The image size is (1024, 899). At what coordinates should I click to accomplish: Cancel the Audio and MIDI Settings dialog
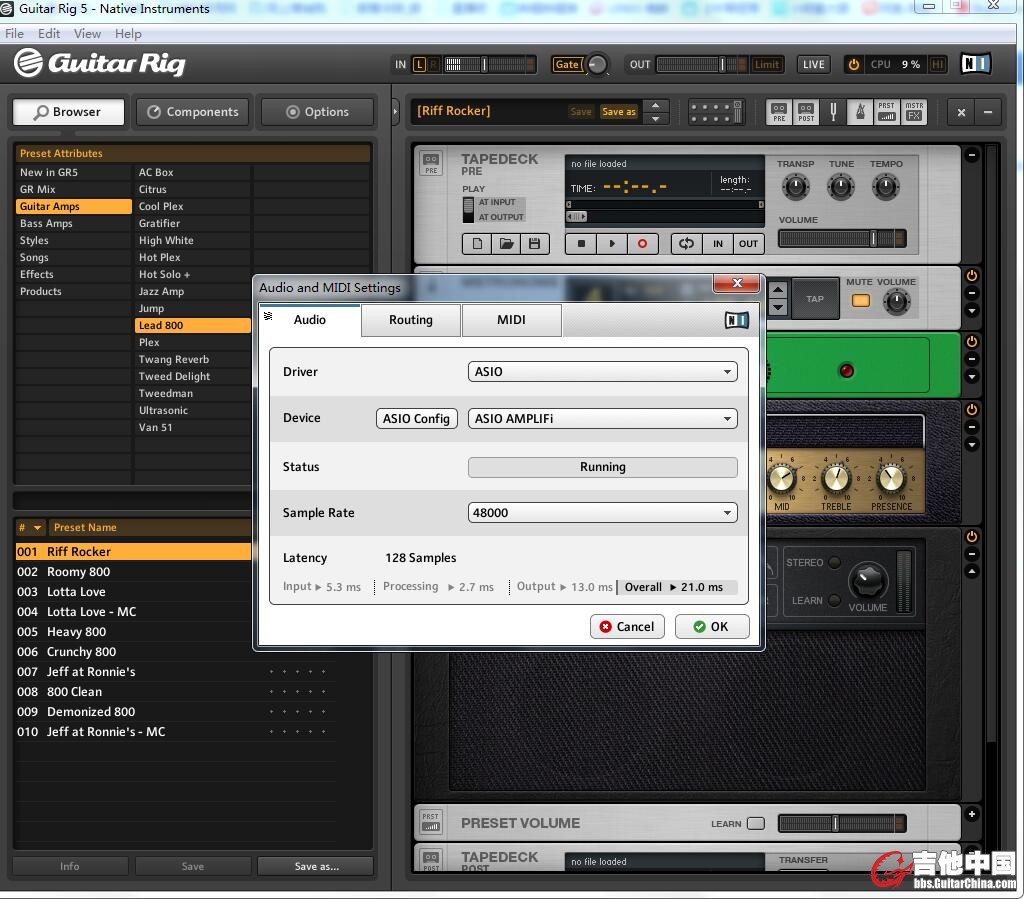627,627
